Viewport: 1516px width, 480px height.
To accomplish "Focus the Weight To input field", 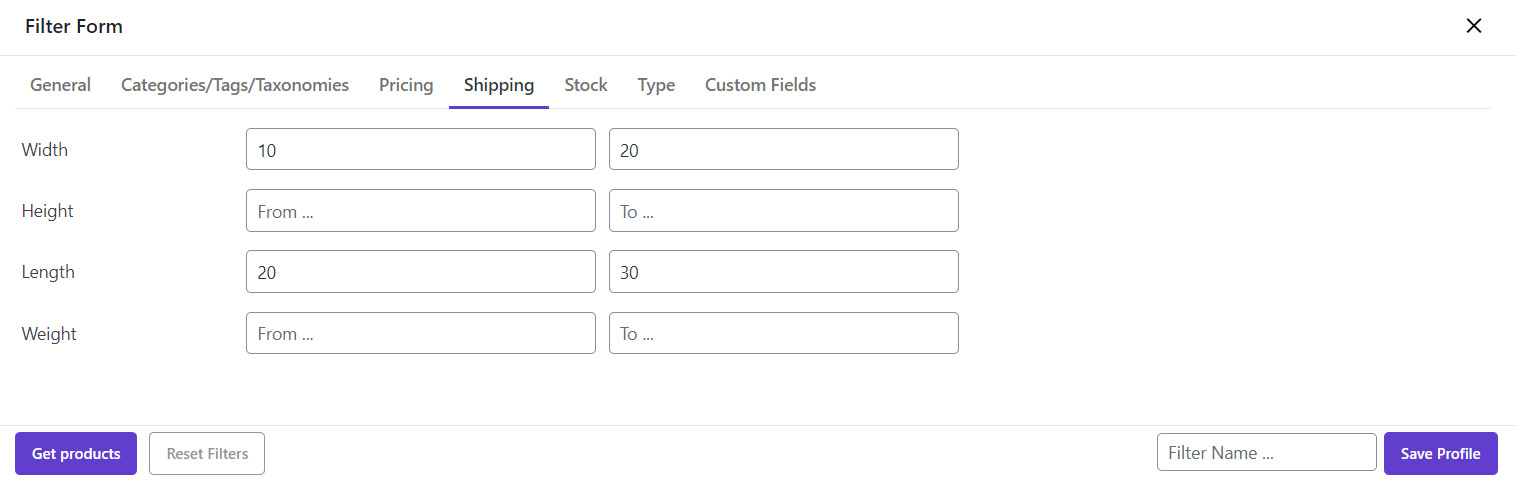I will (783, 333).
